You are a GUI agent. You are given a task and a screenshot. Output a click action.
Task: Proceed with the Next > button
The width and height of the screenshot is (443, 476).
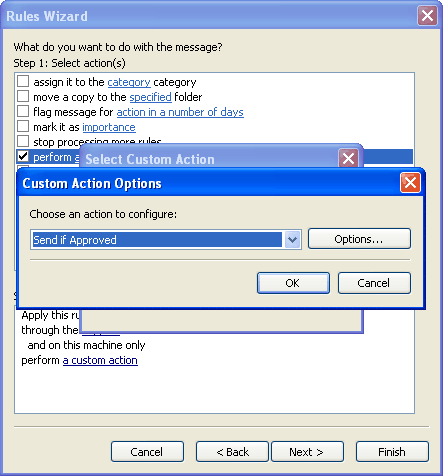coord(307,452)
